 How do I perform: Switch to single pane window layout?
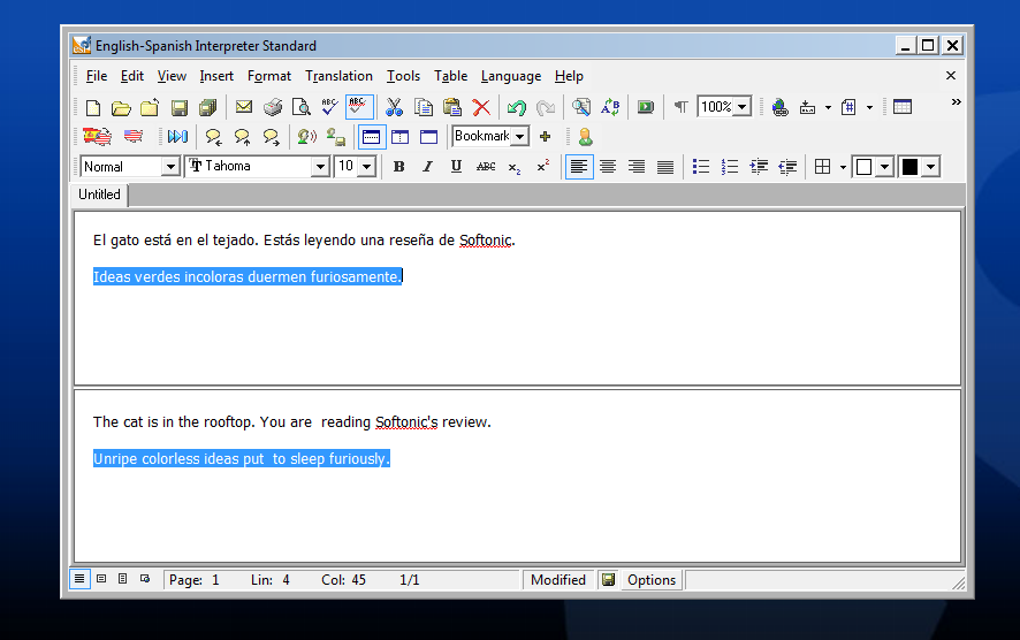[429, 137]
